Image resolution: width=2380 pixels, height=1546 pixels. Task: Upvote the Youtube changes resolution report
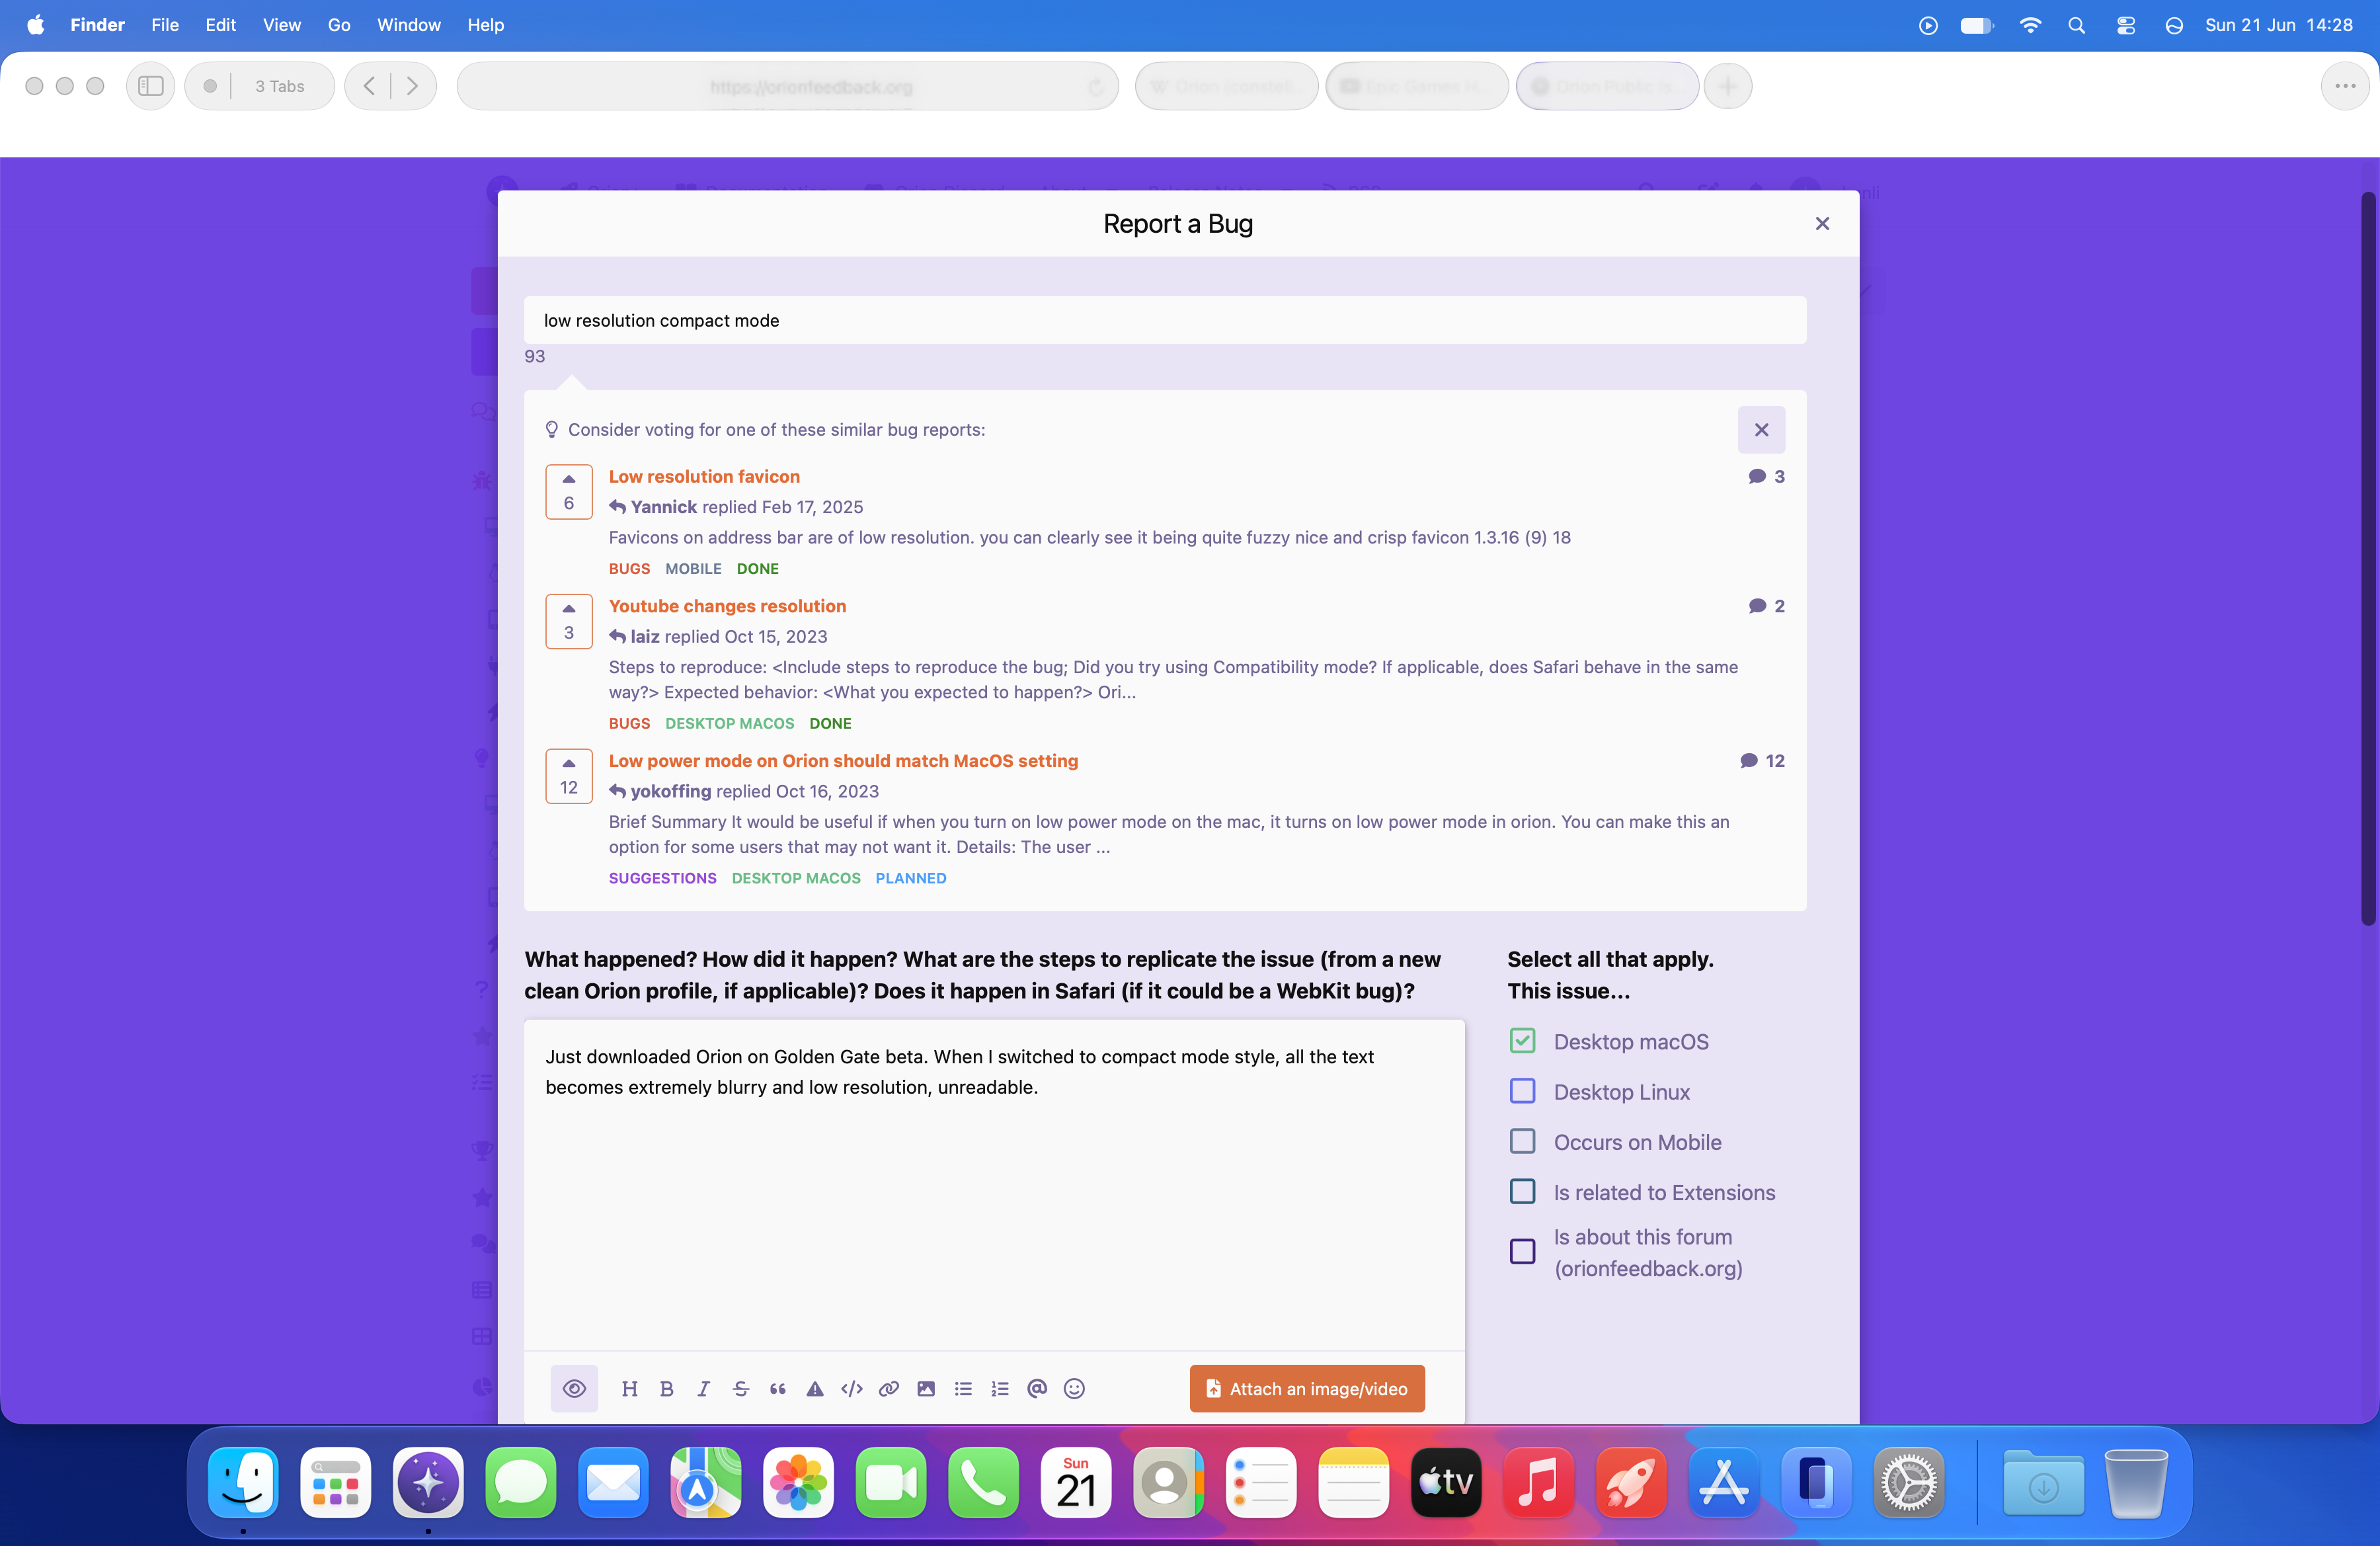569,621
